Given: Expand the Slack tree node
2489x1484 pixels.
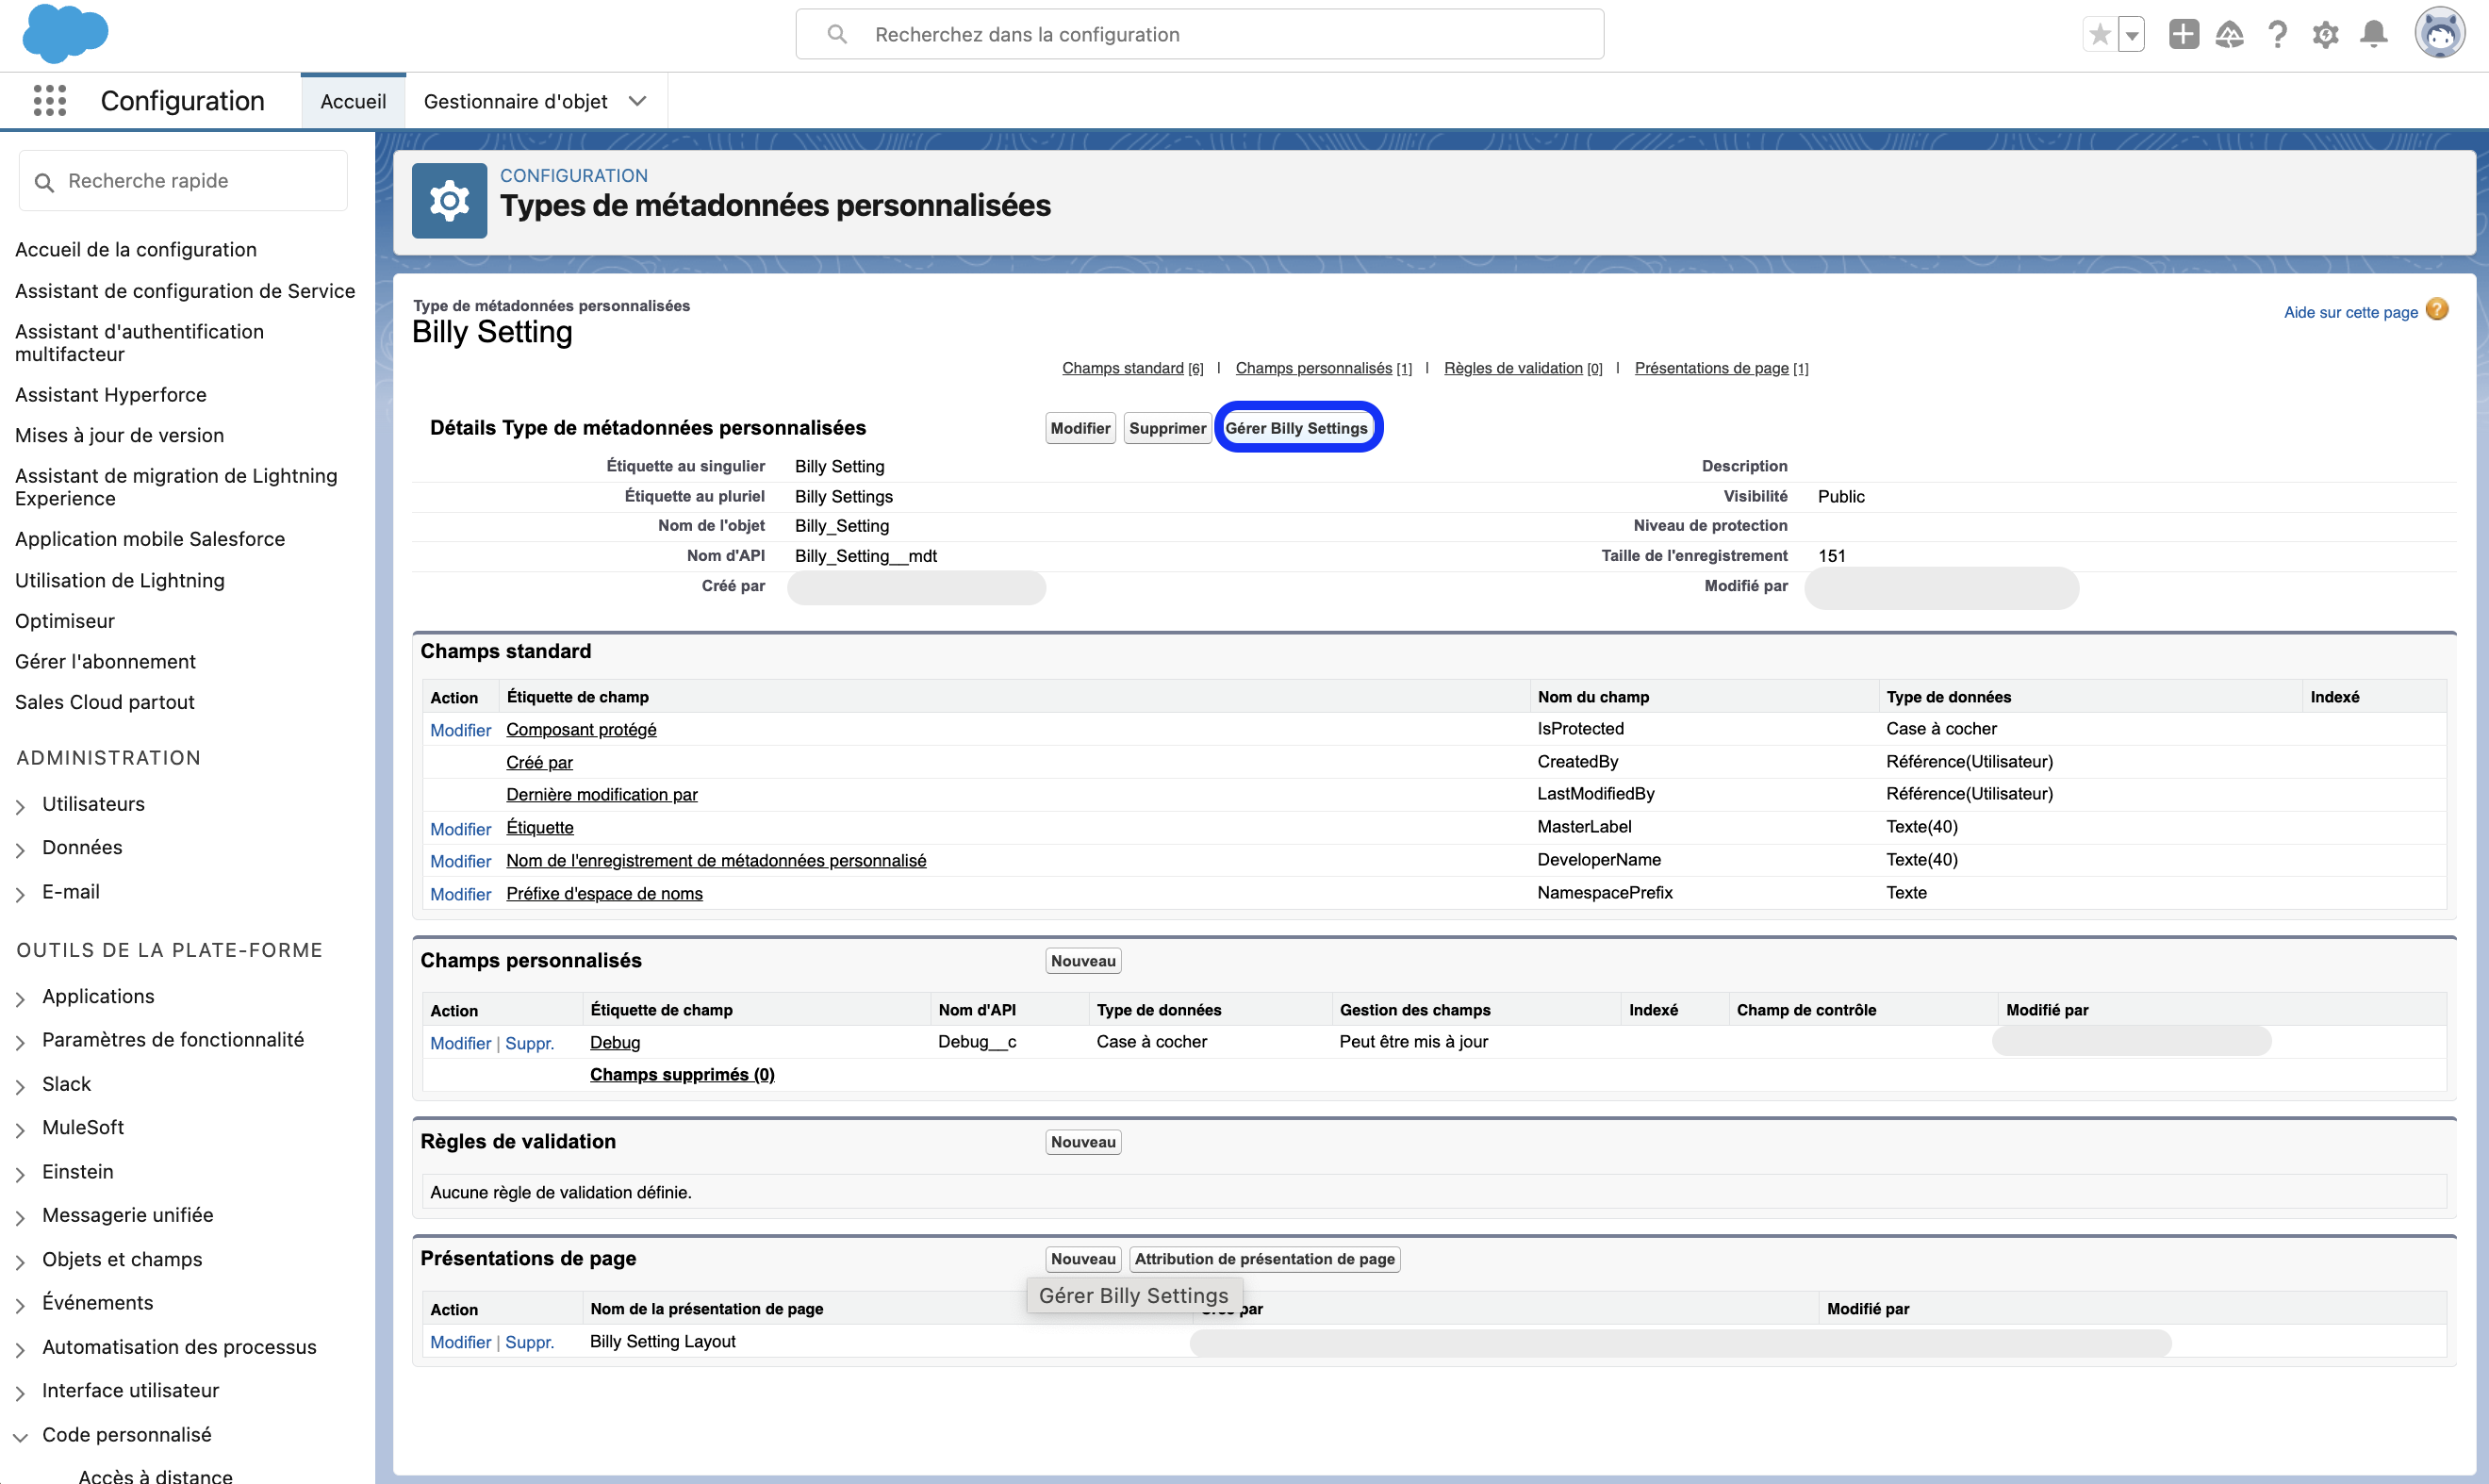Looking at the screenshot, I should [x=20, y=1086].
